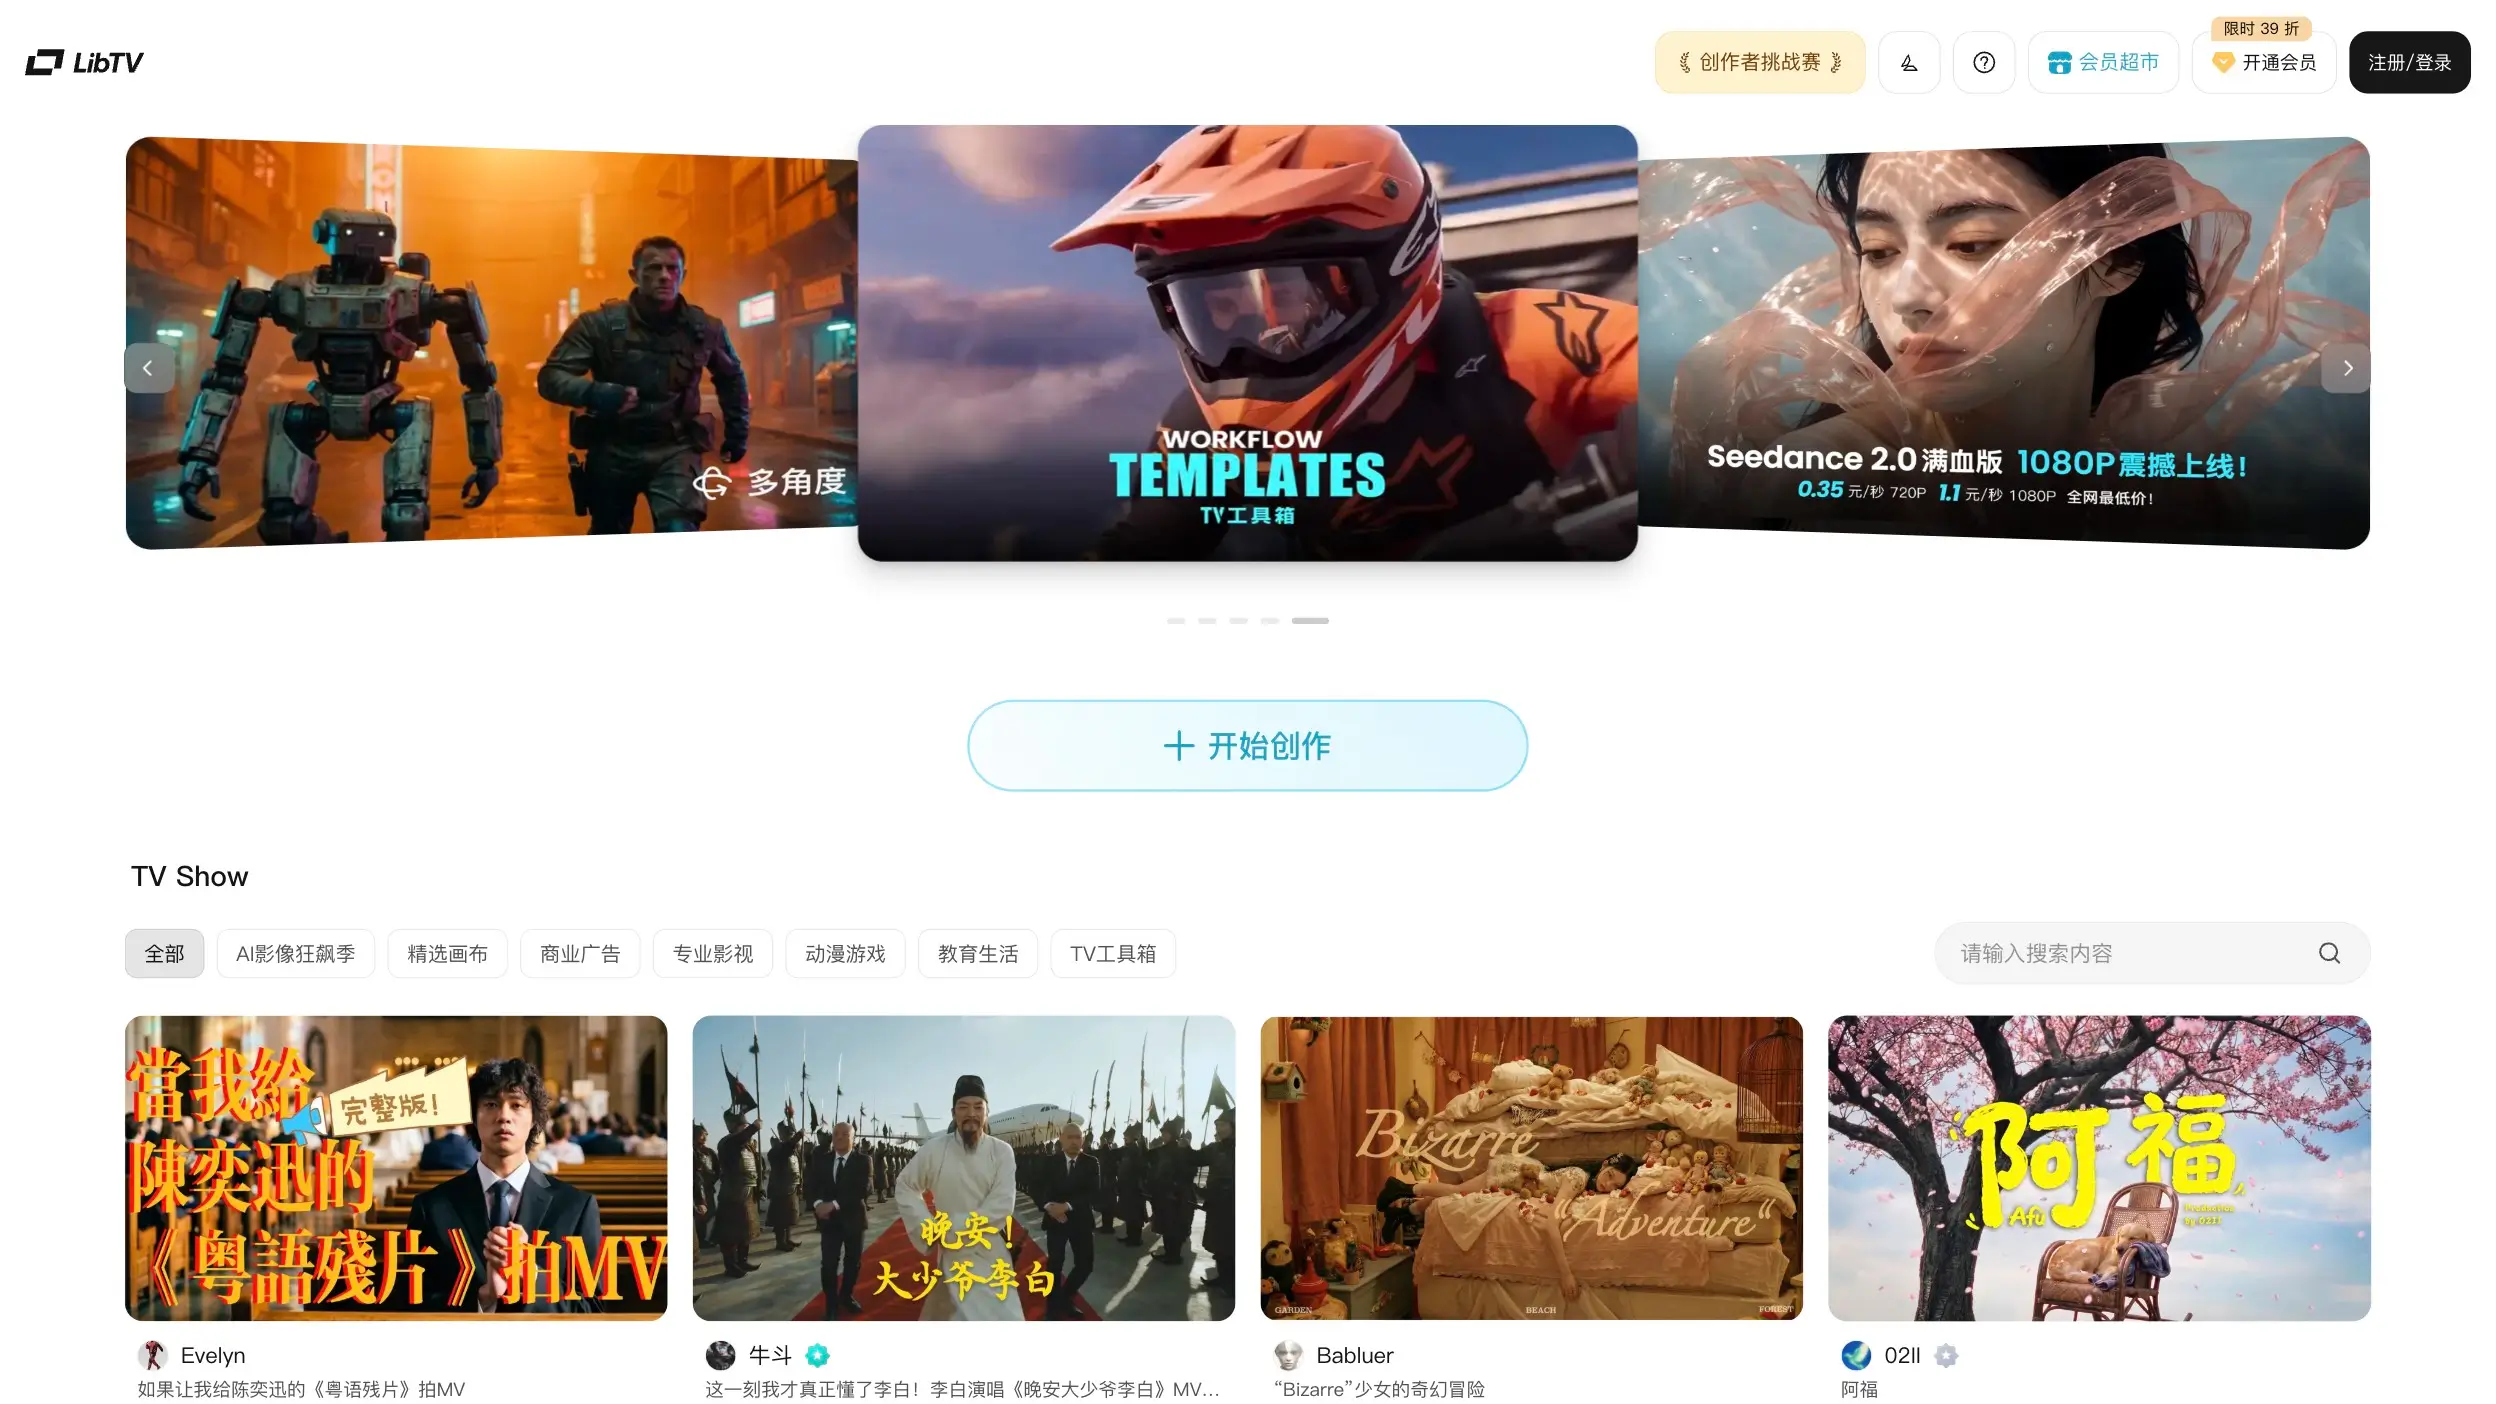Click the search magnifier icon
Screen dimensions: 2496x1404
[x=2329, y=953]
